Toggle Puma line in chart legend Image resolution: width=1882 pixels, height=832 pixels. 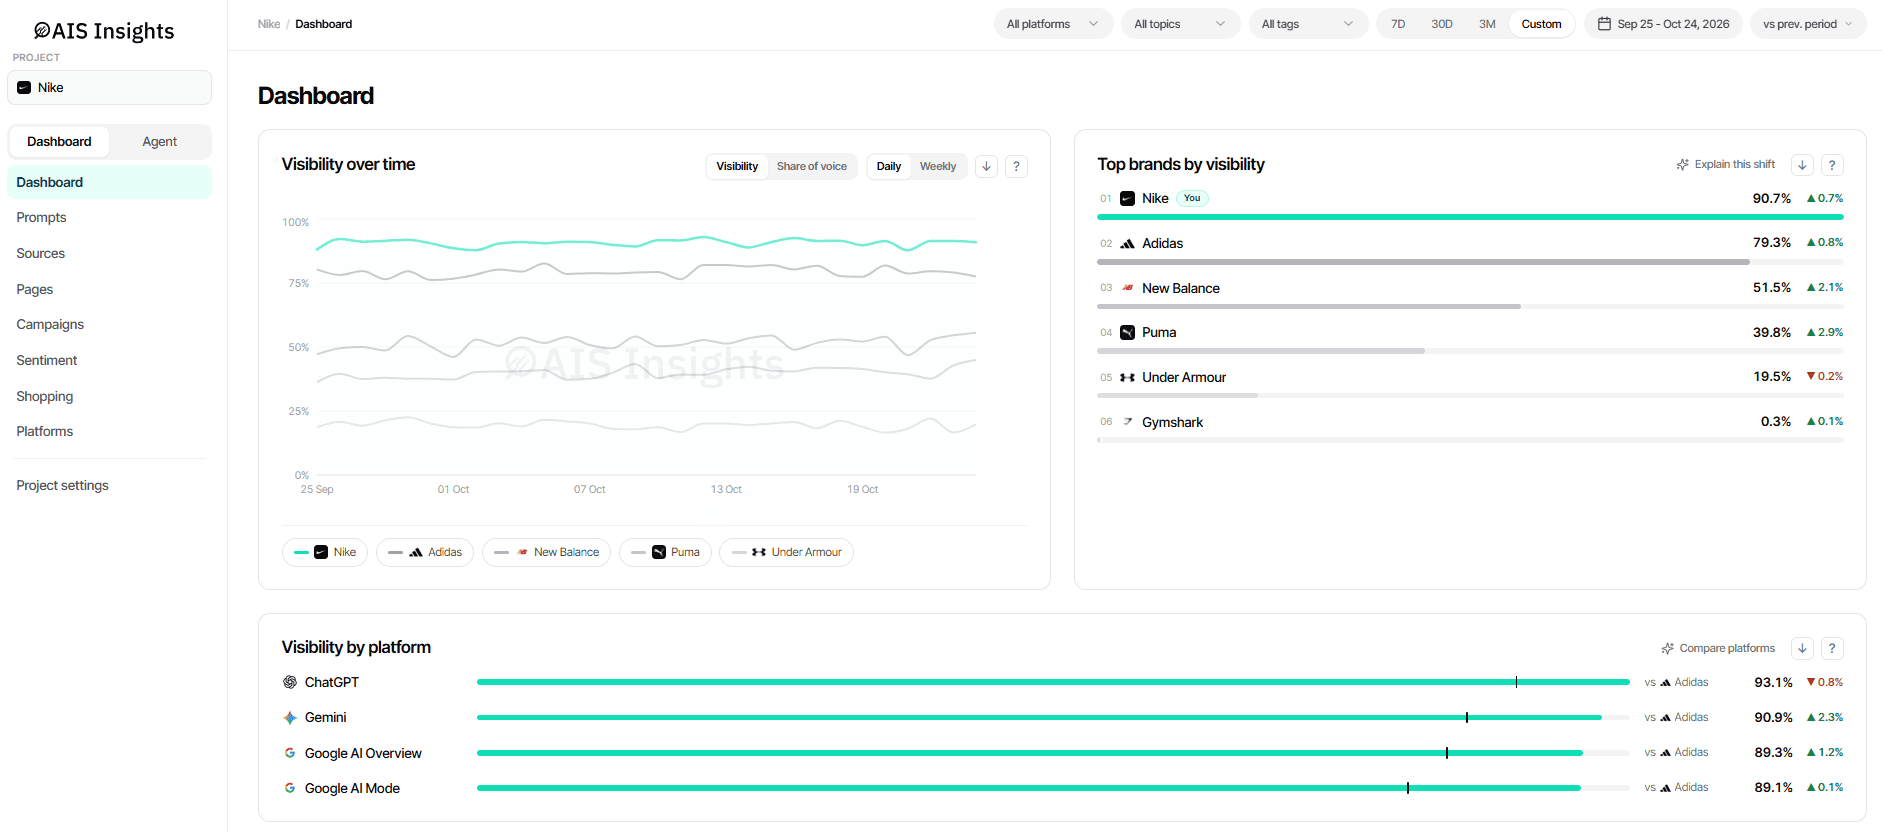665,552
